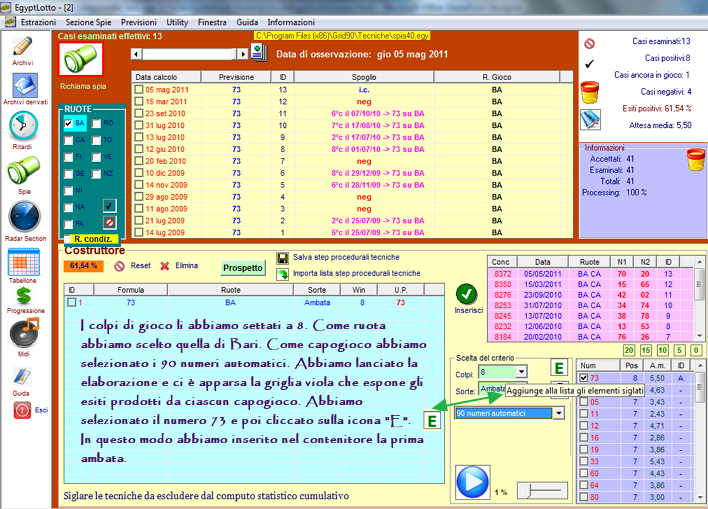
Task: Click the blue play elaboration button
Action: click(472, 482)
